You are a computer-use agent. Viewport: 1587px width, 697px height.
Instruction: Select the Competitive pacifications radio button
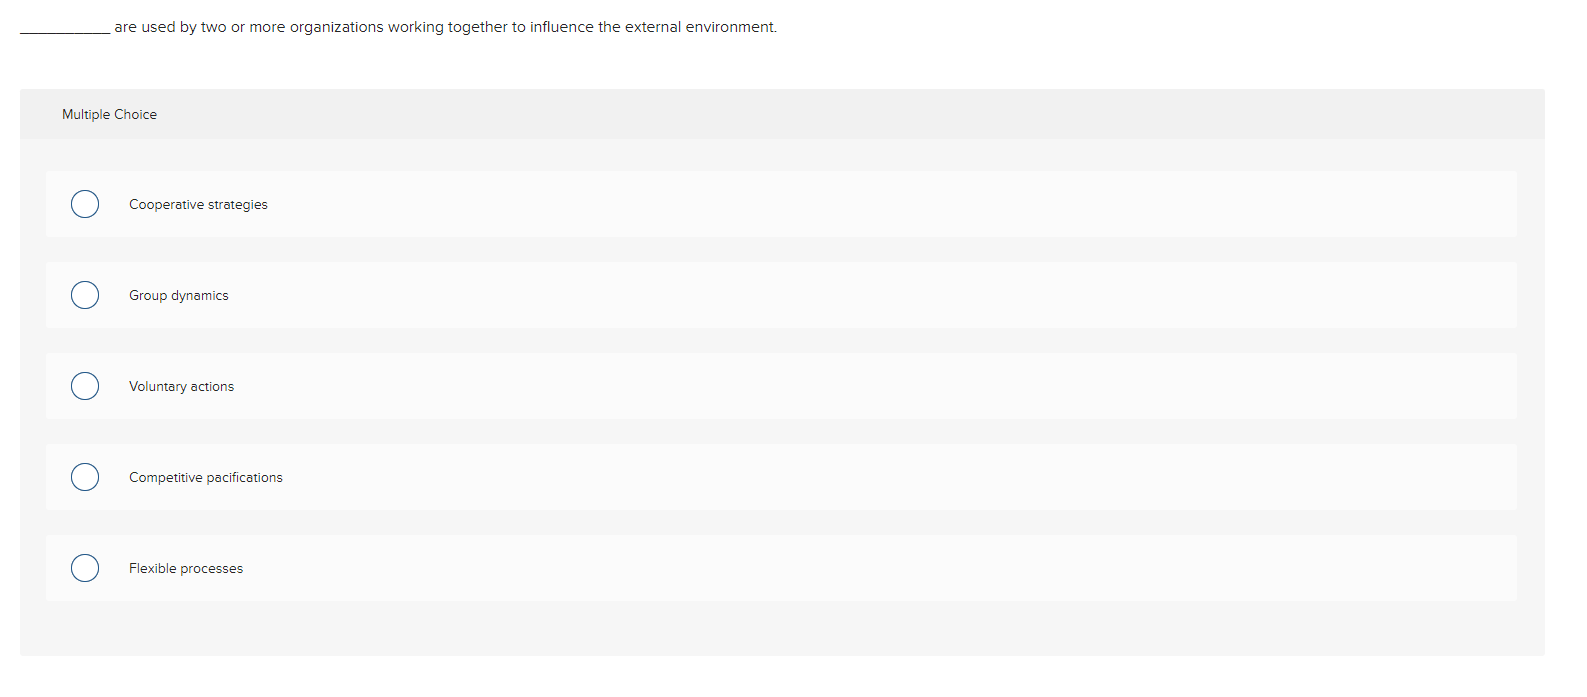coord(85,477)
